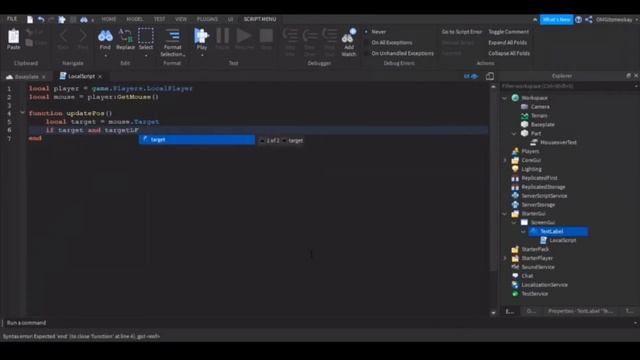The height and width of the screenshot is (360, 640).
Task: Click the Select dashed-square tool
Action: (x=146, y=36)
